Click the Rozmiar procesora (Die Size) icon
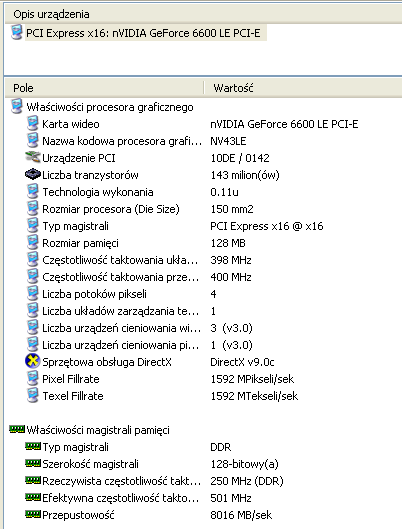The width and height of the screenshot is (402, 529). 32,208
